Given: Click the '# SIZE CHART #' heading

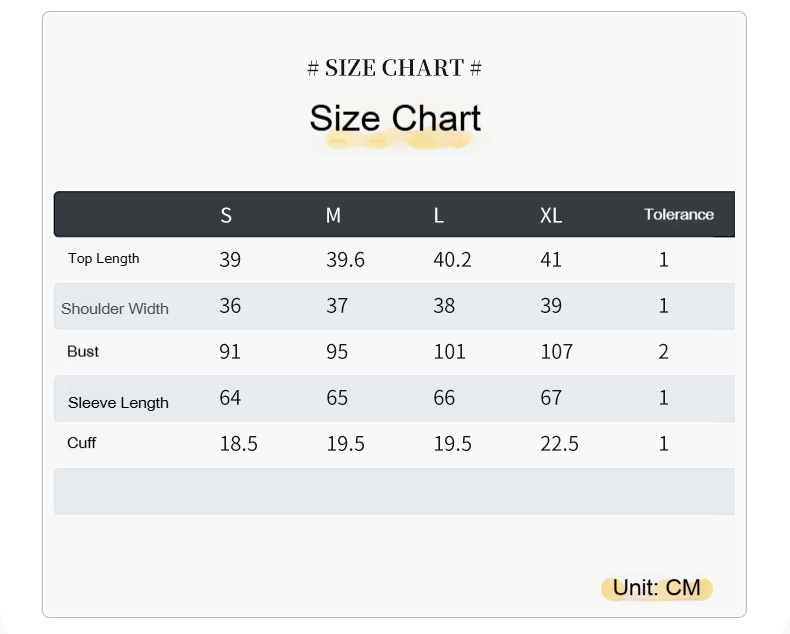Looking at the screenshot, I should coord(394,68).
